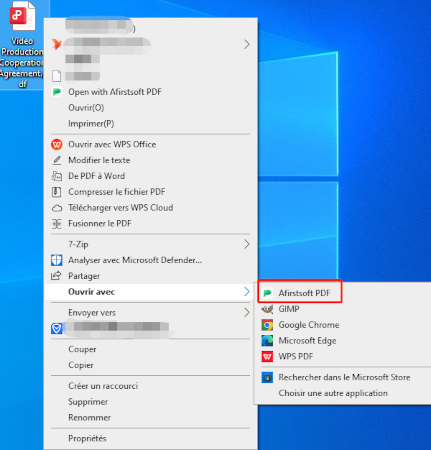431x450 pixels.
Task: Pick GIMP in the Ouvrir avec submenu
Action: (343, 309)
